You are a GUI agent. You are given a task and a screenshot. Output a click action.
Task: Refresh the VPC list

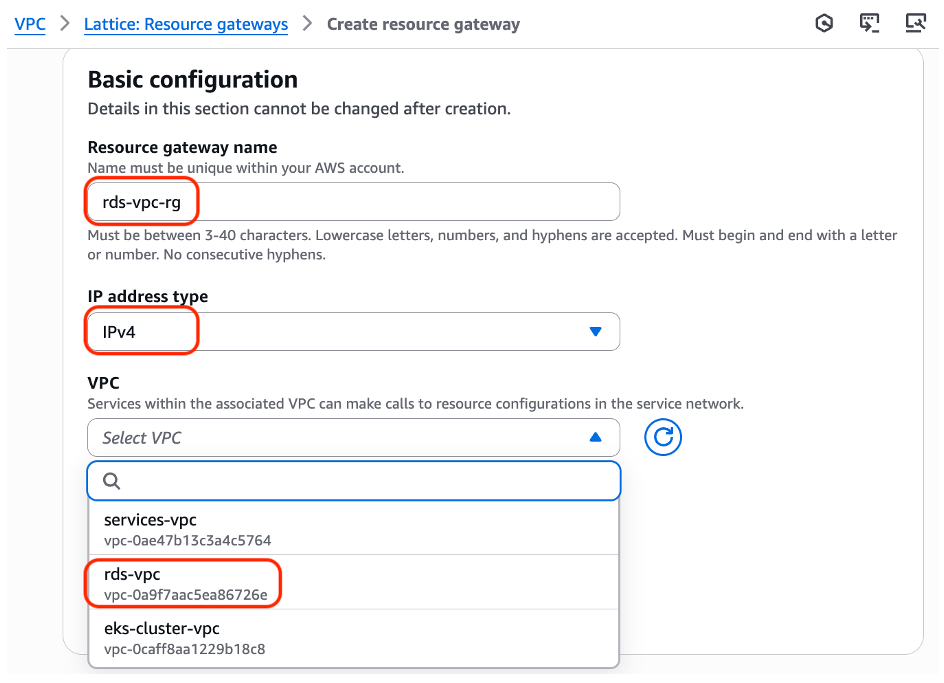663,438
